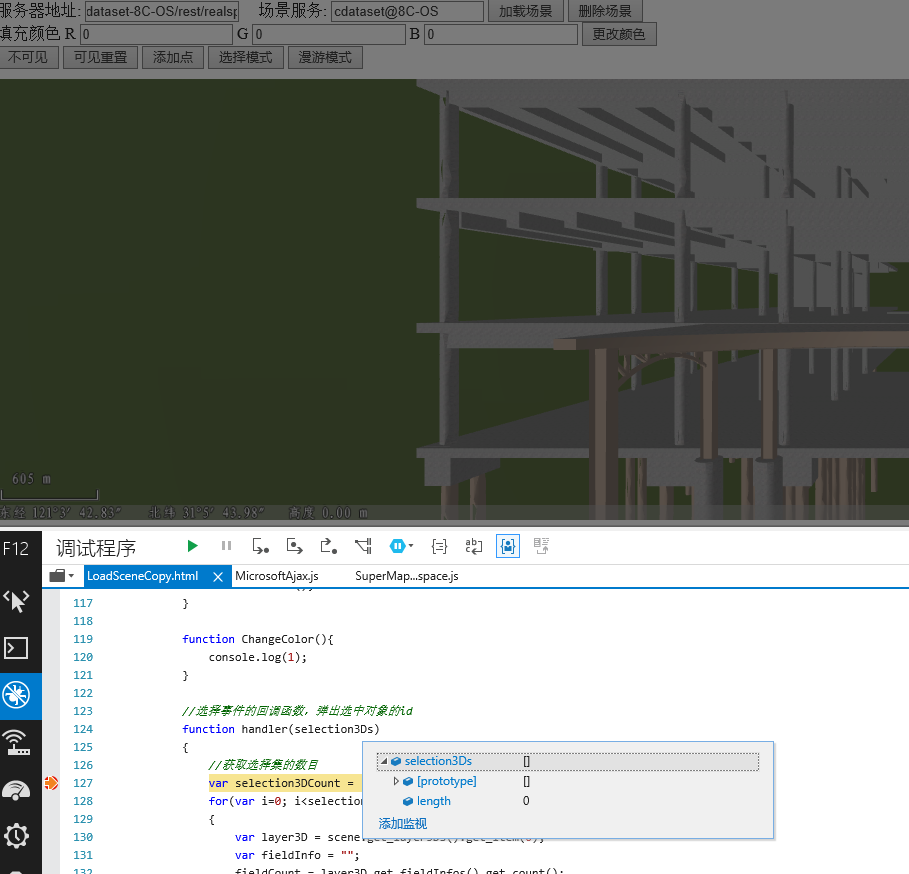Click the 调试程序 title text
Image resolution: width=909 pixels, height=874 pixels.
96,548
